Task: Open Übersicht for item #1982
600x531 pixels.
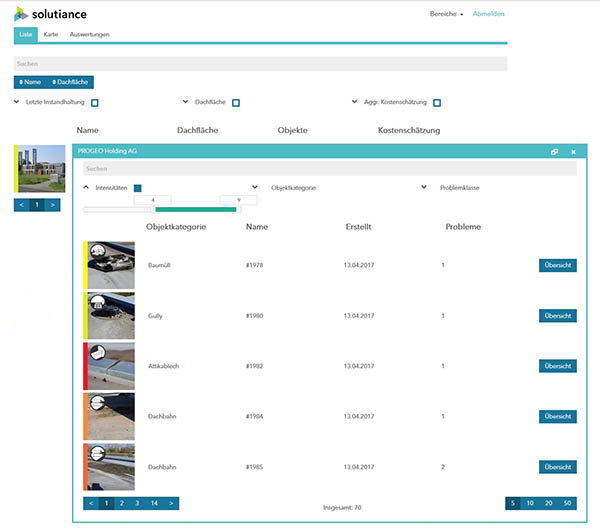Action: [x=558, y=366]
